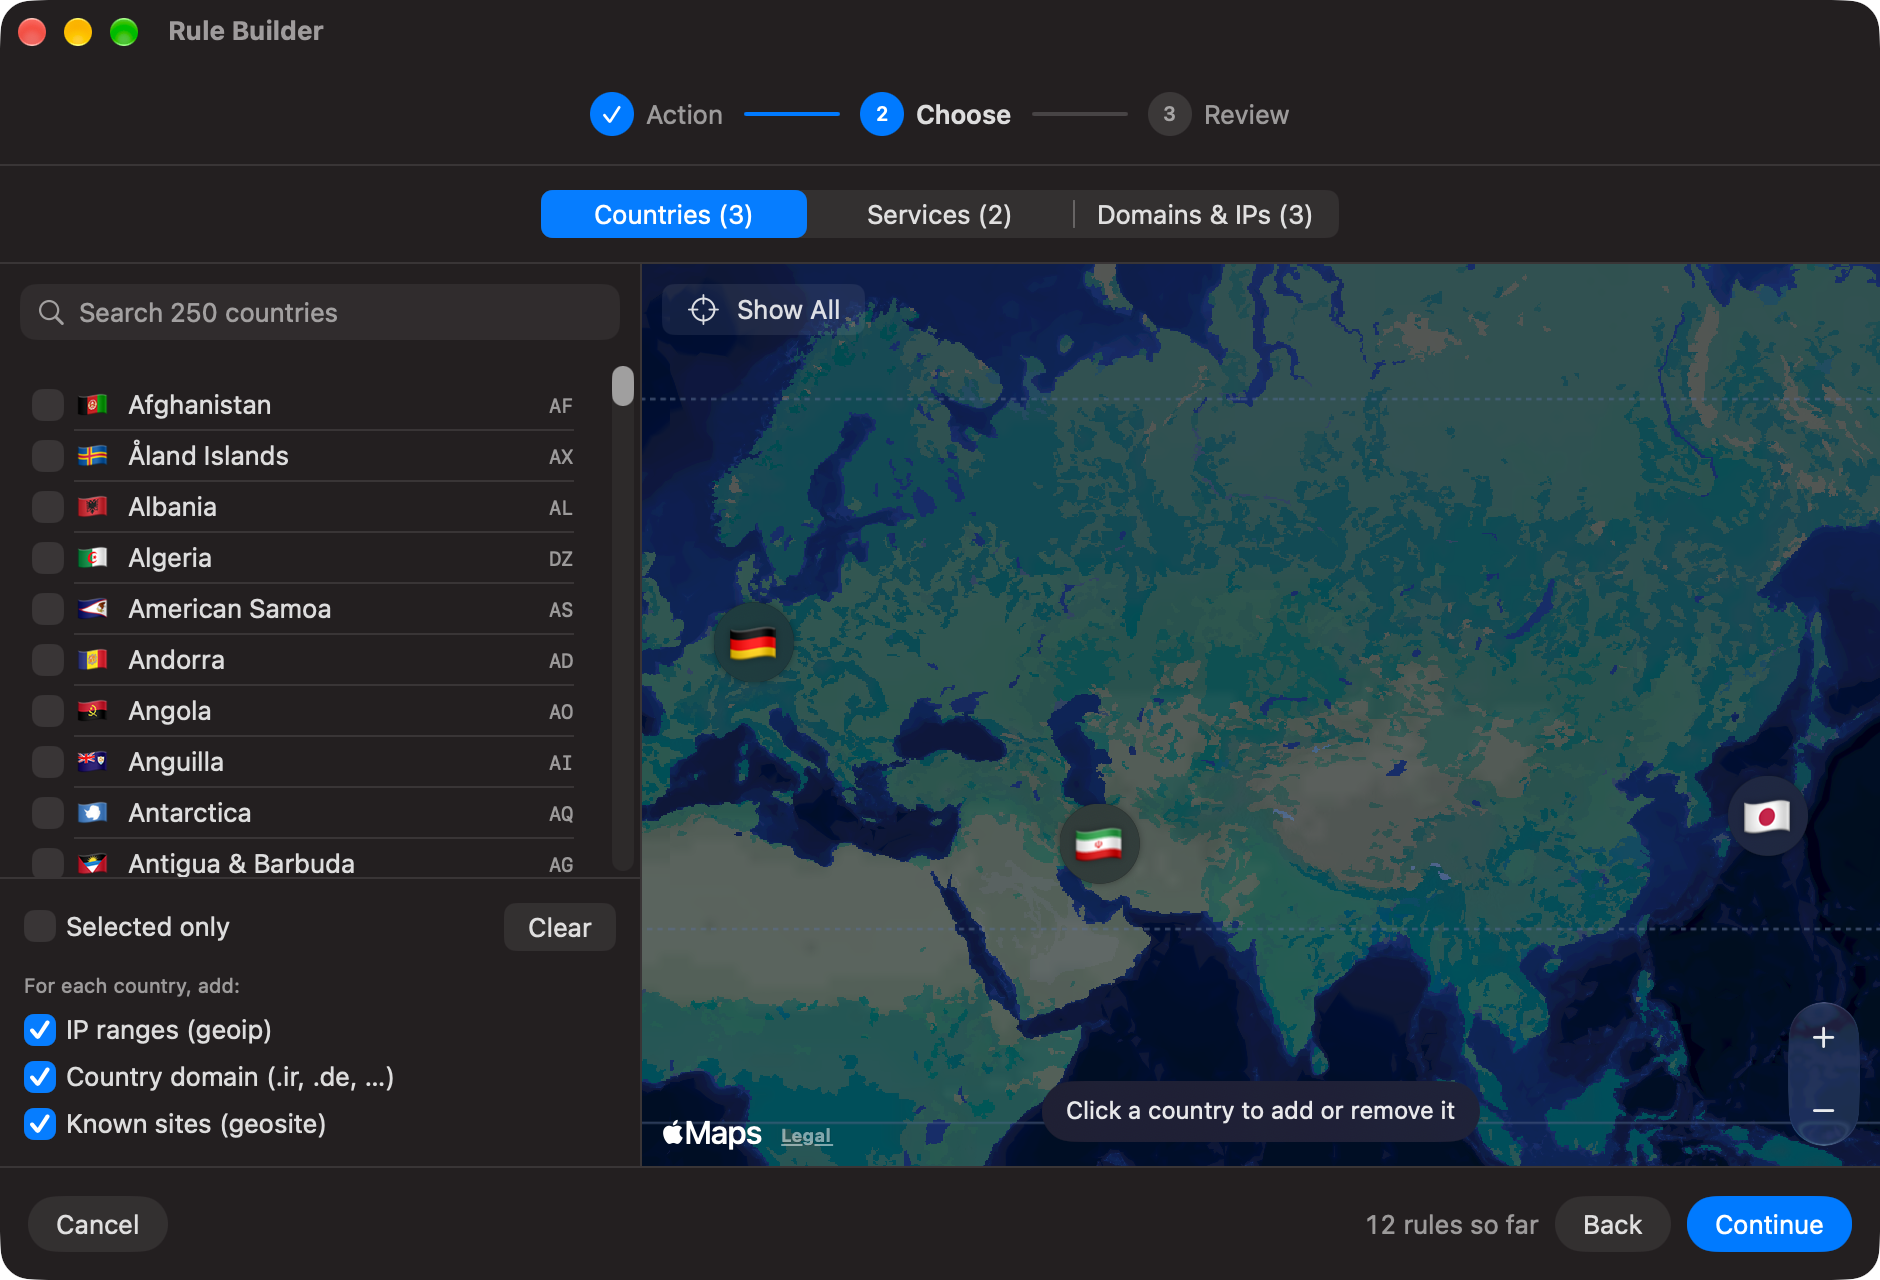This screenshot has height=1280, width=1880.
Task: Click the Search 250 countries field
Action: [x=320, y=312]
